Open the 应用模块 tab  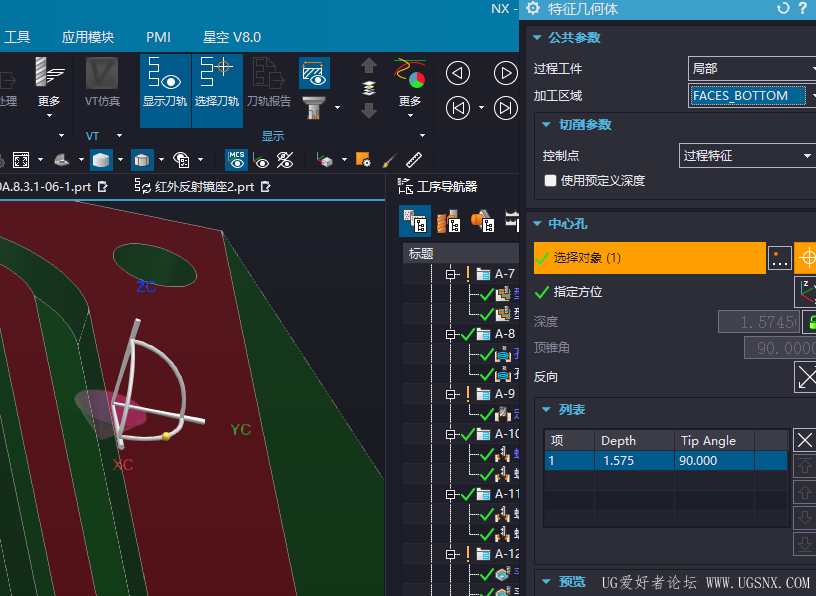87,37
